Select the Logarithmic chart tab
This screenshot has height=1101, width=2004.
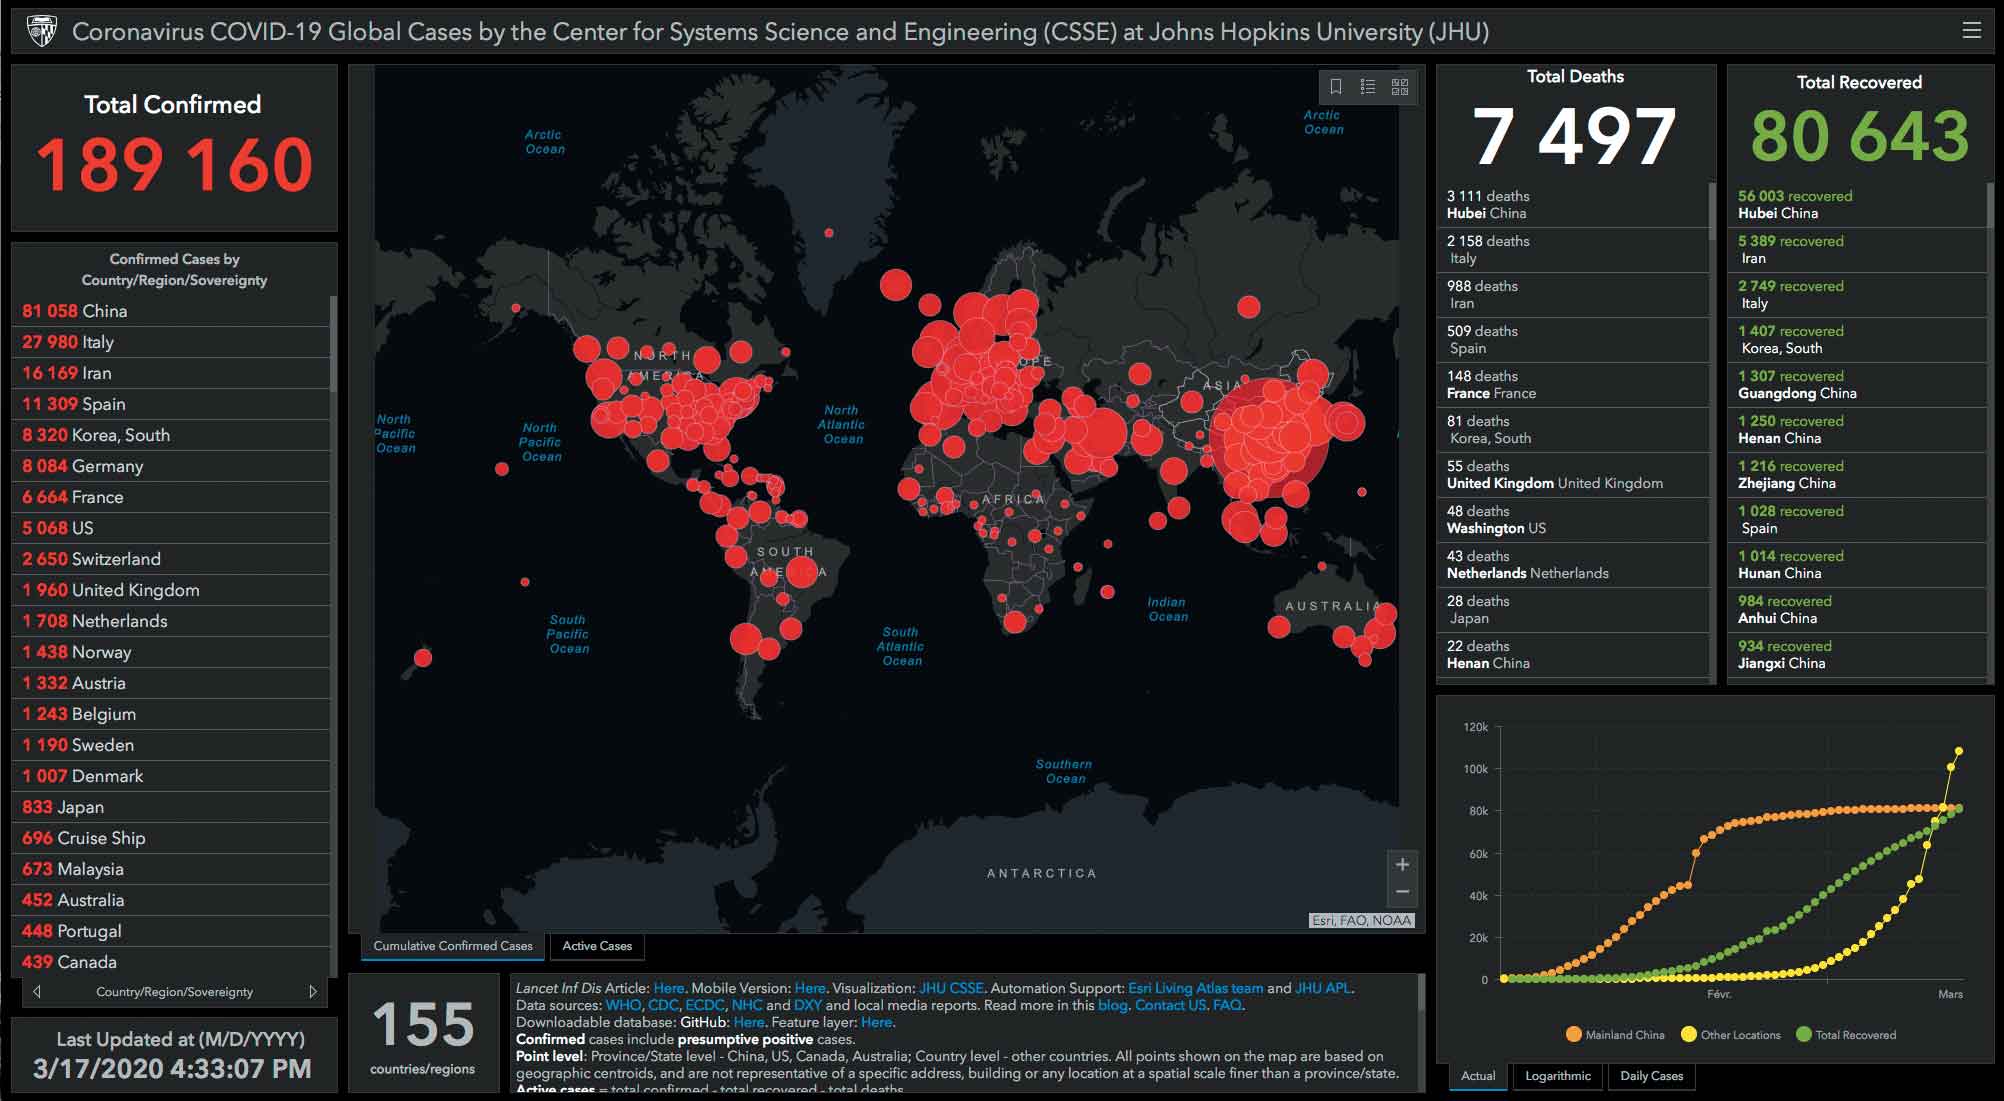pyautogui.click(x=1558, y=1076)
